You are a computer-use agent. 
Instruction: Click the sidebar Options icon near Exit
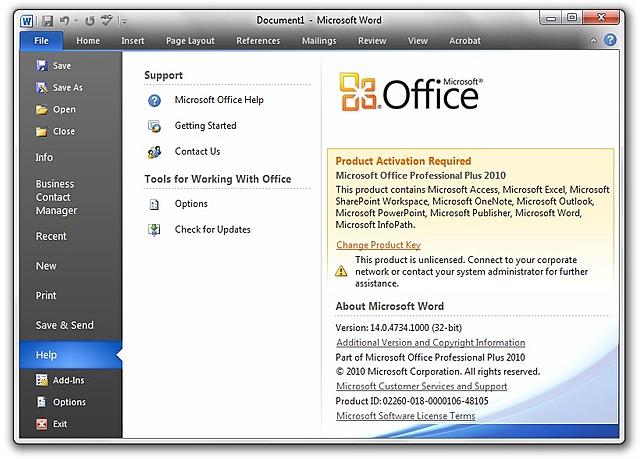(42, 402)
